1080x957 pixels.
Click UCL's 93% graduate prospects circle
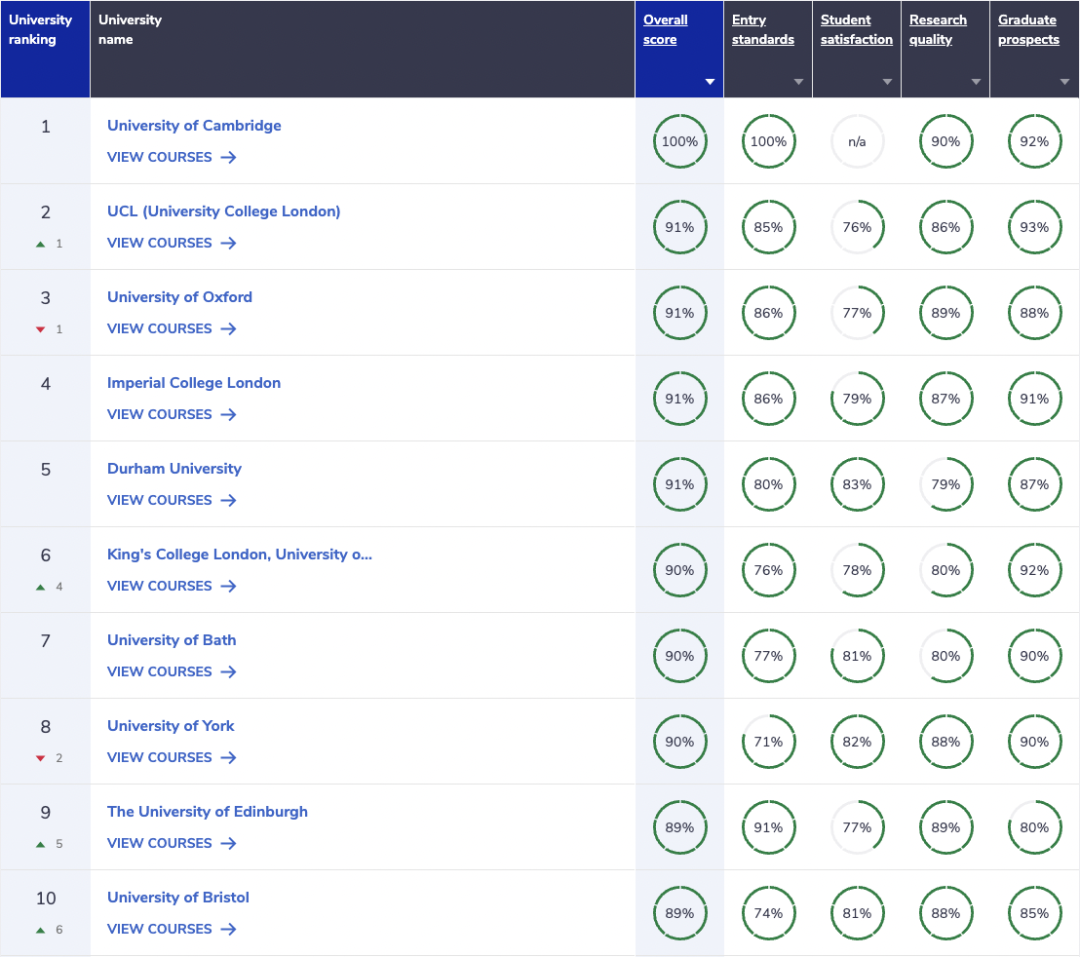pos(1034,228)
